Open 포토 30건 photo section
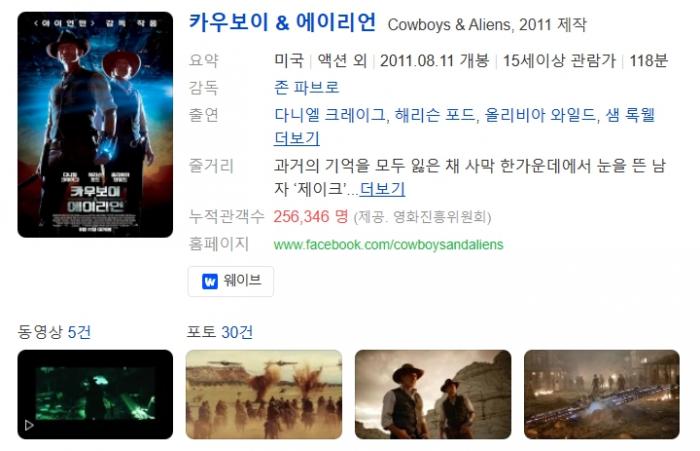This screenshot has width=700, height=451. coord(220,332)
